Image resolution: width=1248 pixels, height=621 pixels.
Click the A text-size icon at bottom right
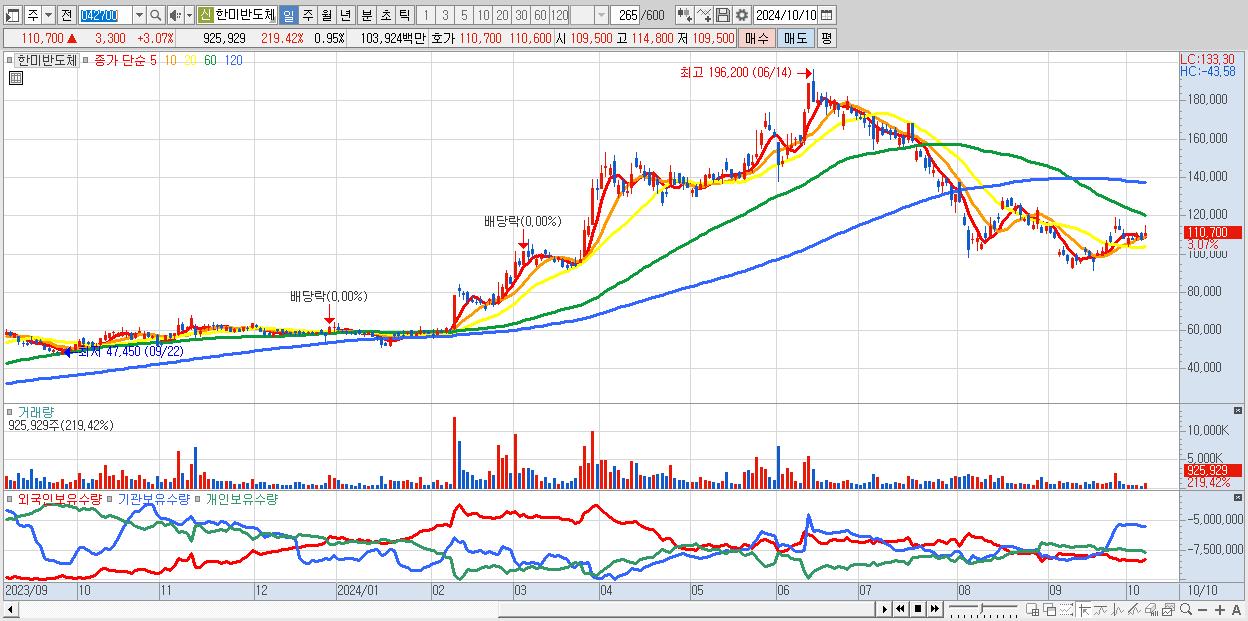click(1236, 609)
